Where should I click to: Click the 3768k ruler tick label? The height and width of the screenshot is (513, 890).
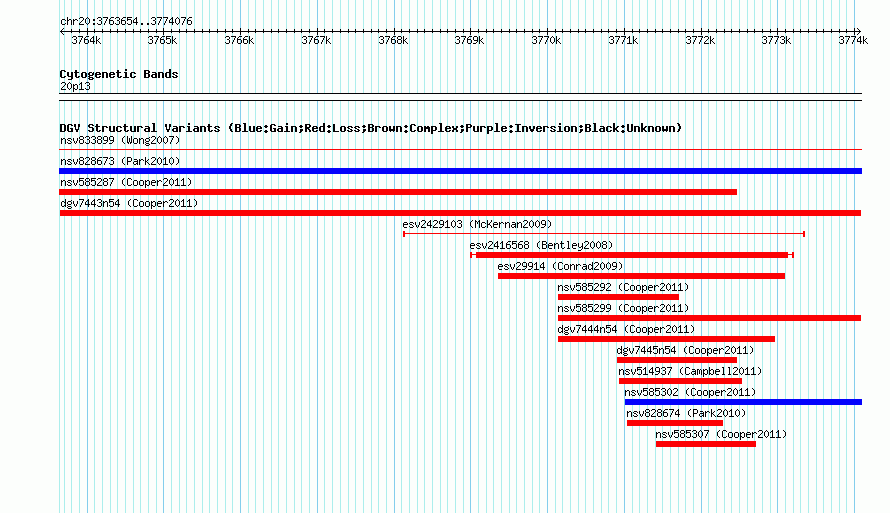pyautogui.click(x=393, y=40)
